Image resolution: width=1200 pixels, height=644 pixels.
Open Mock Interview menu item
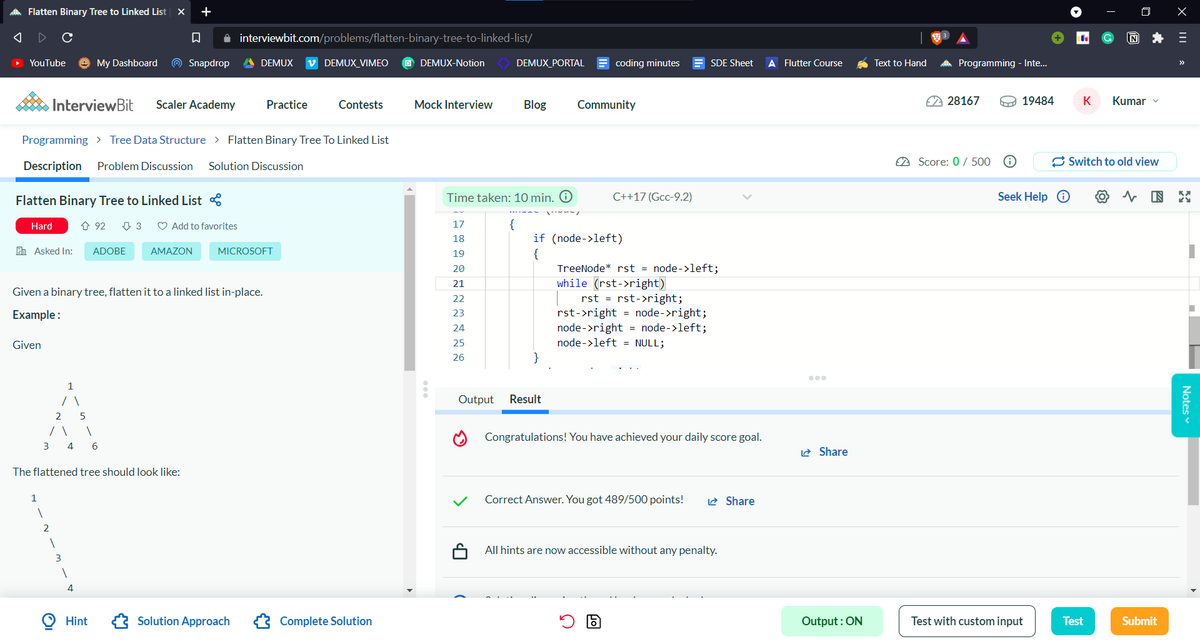click(453, 105)
